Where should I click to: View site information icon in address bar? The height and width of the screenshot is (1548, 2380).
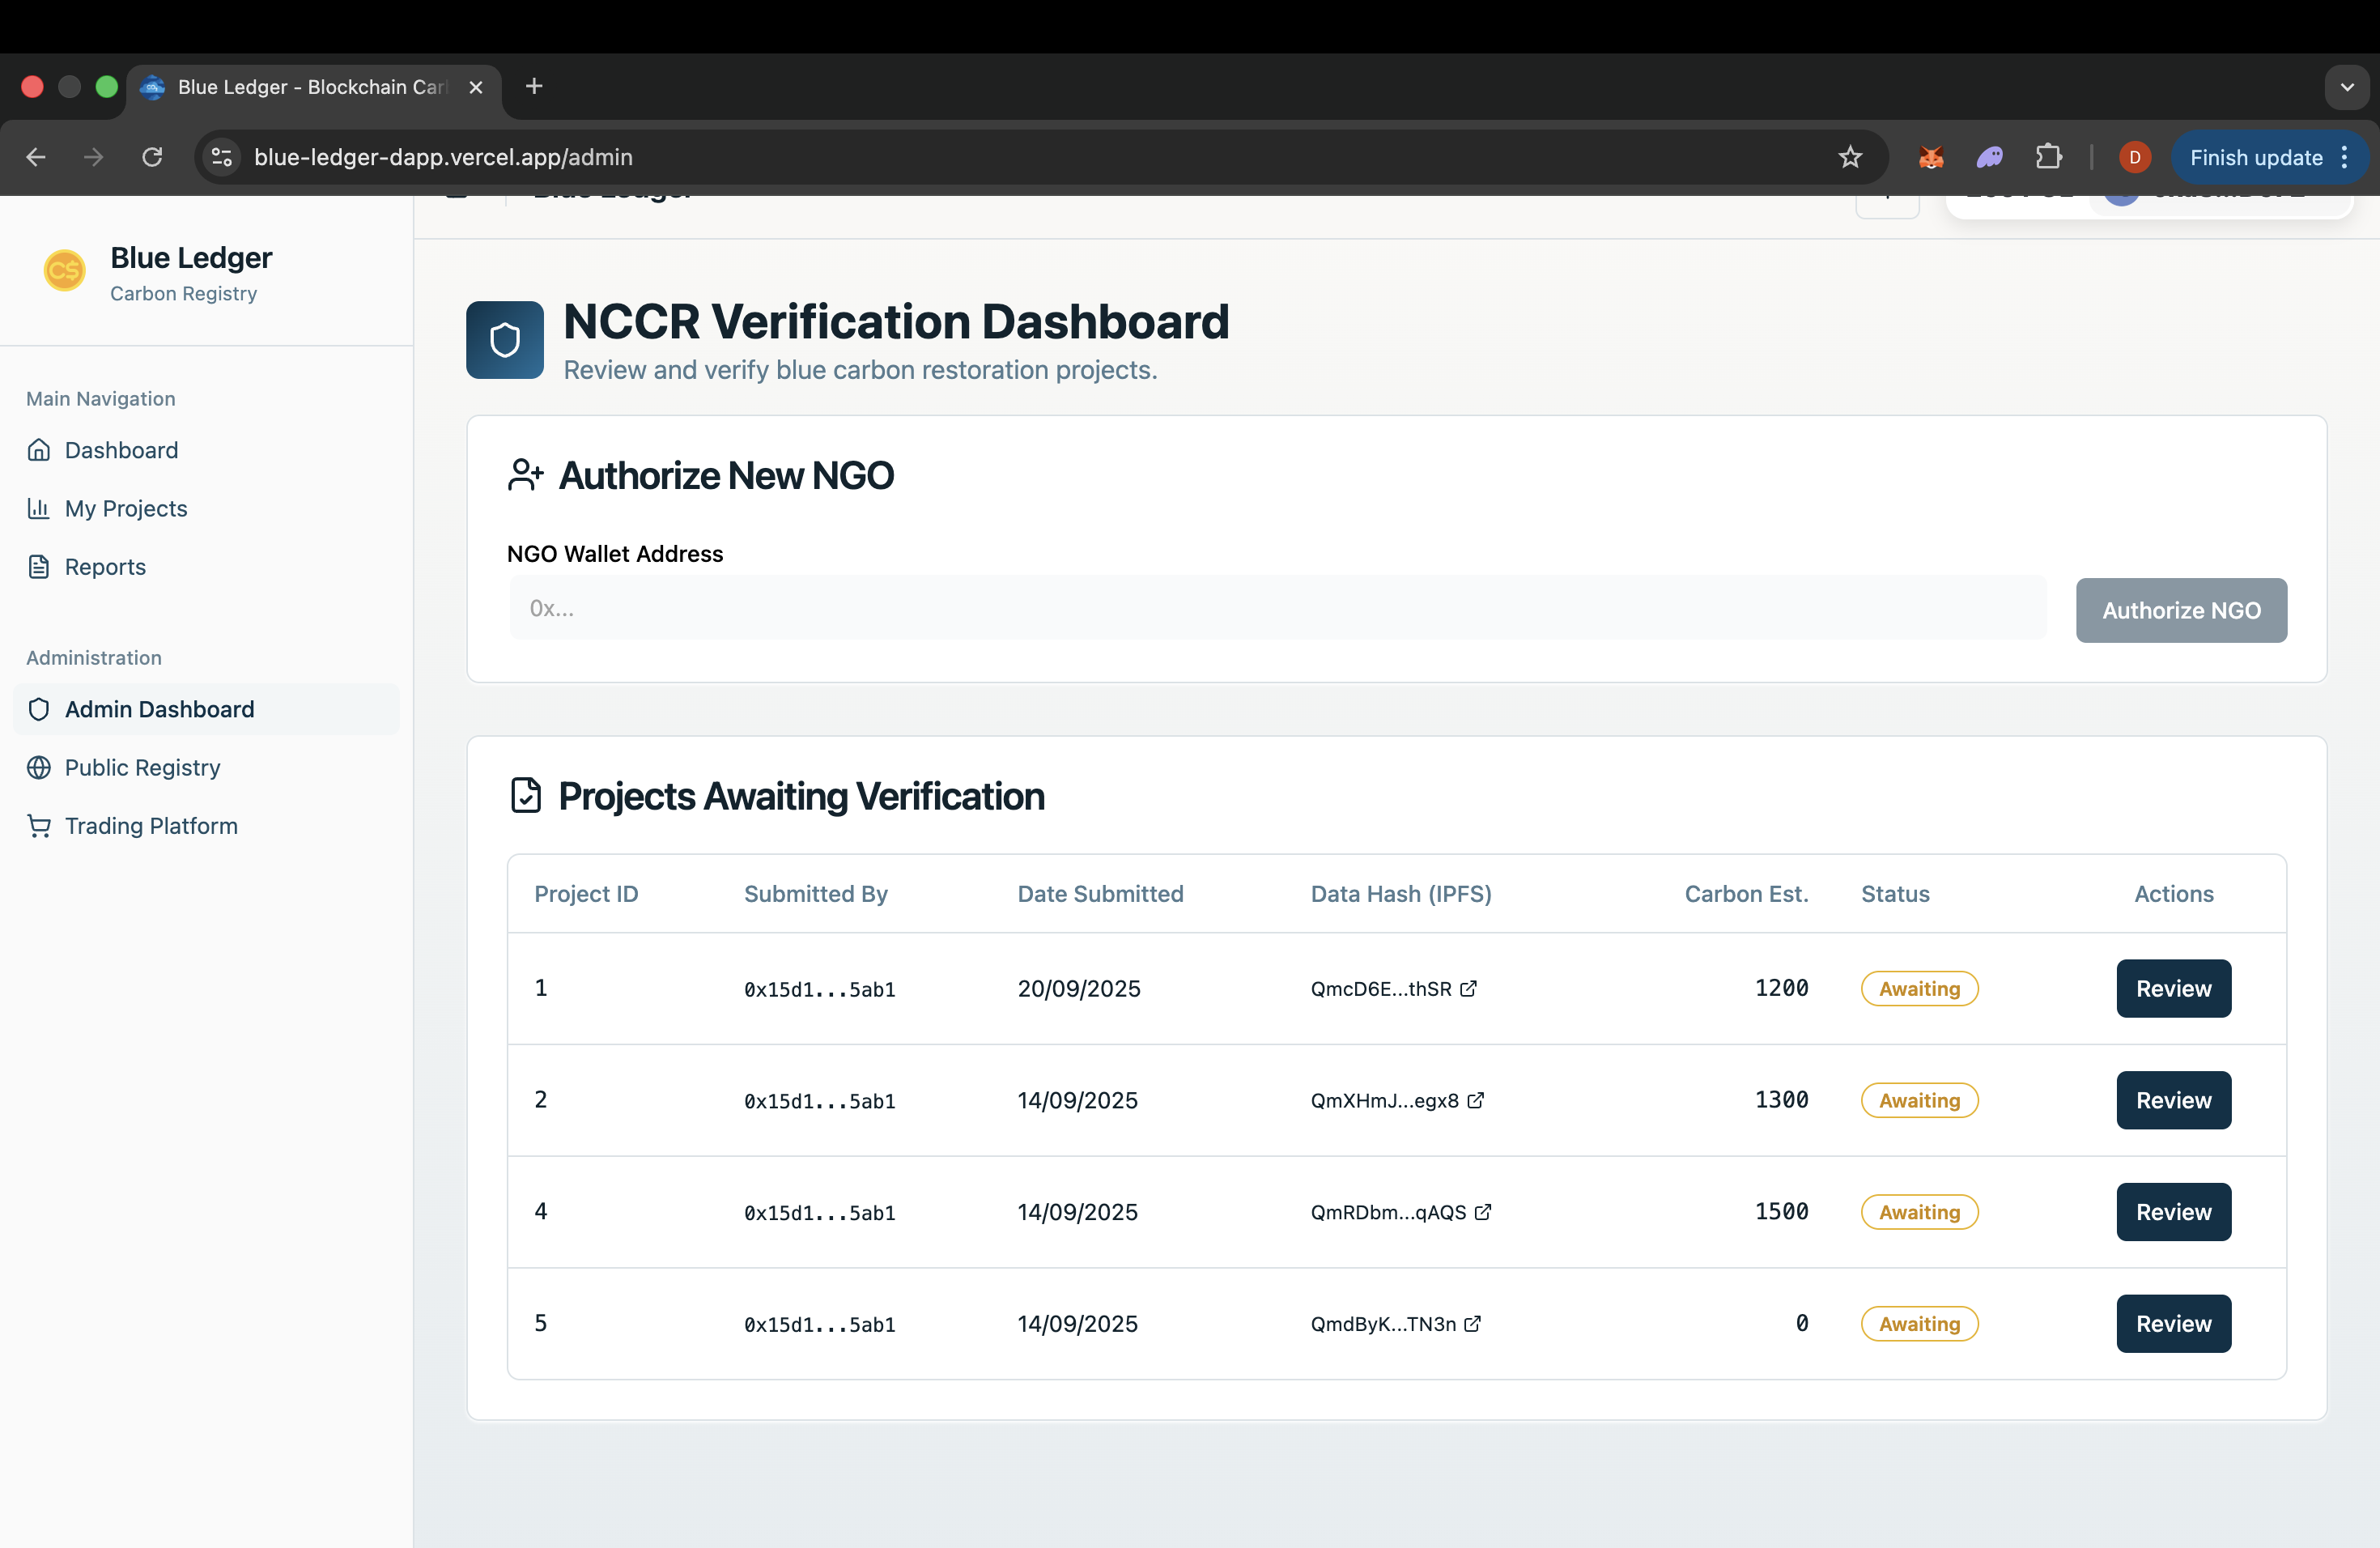tap(222, 157)
